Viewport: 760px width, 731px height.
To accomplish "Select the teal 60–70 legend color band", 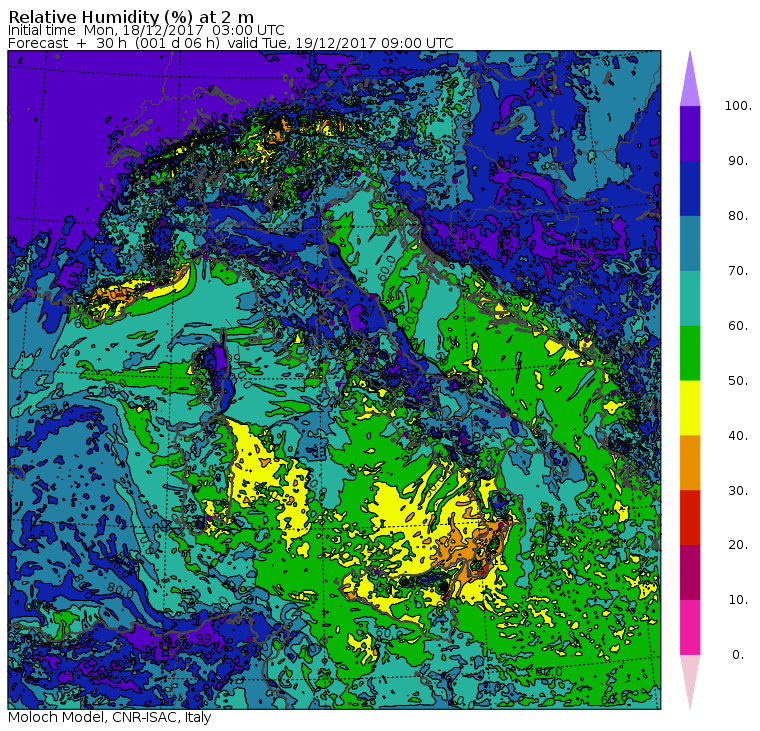I will (690, 298).
